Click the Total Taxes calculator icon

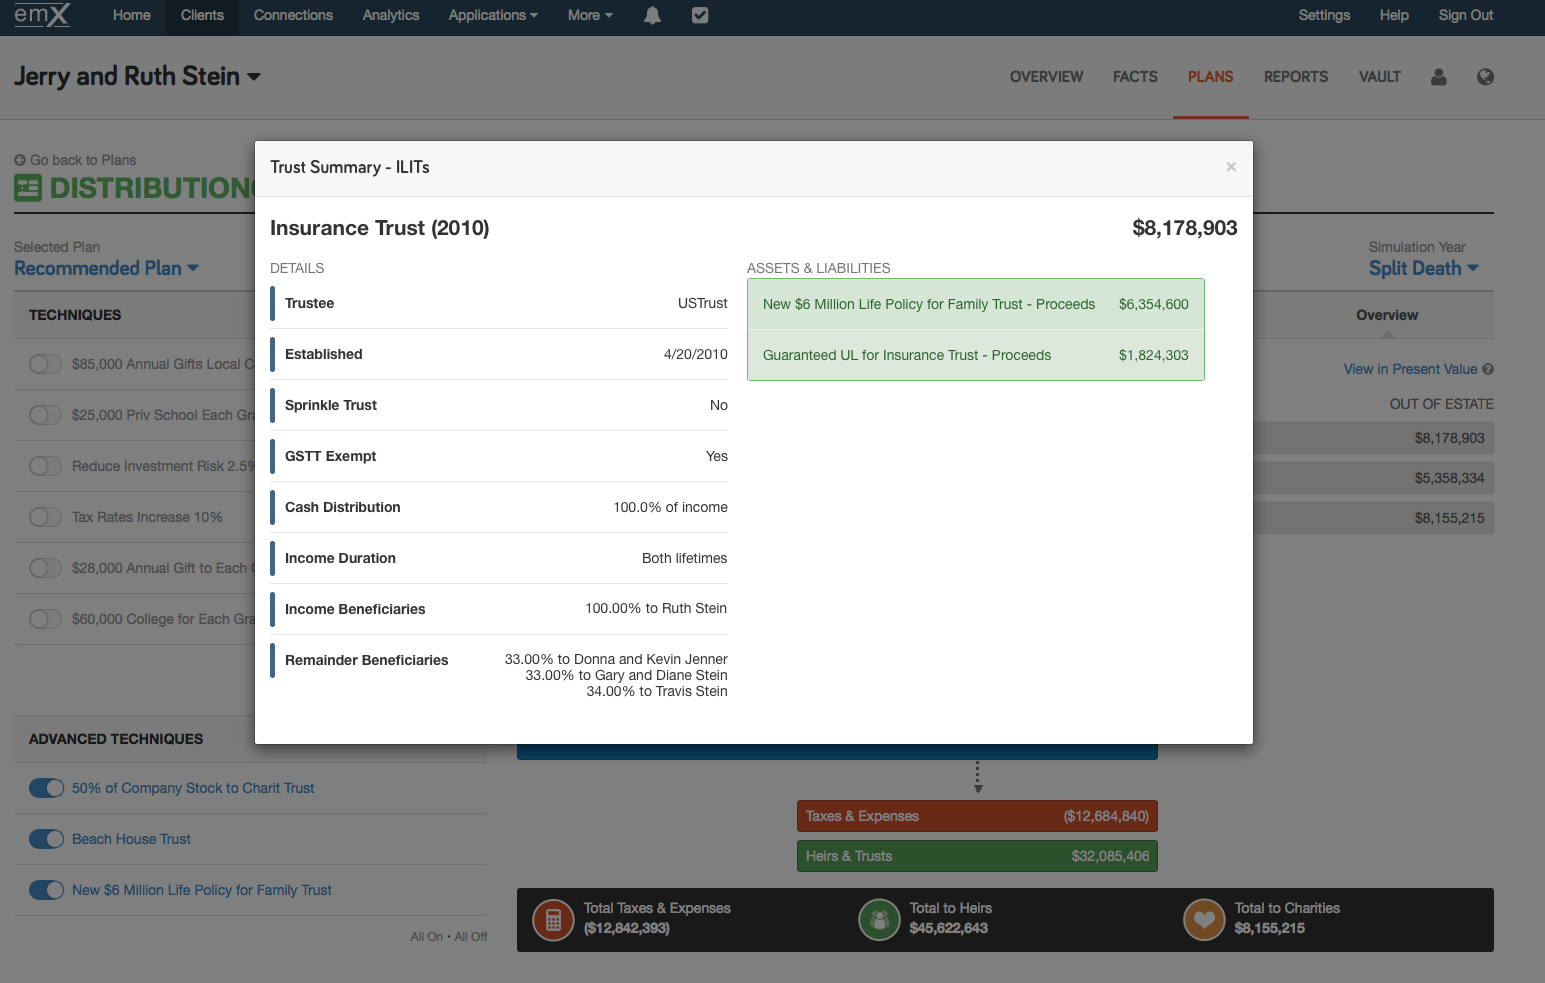point(553,920)
